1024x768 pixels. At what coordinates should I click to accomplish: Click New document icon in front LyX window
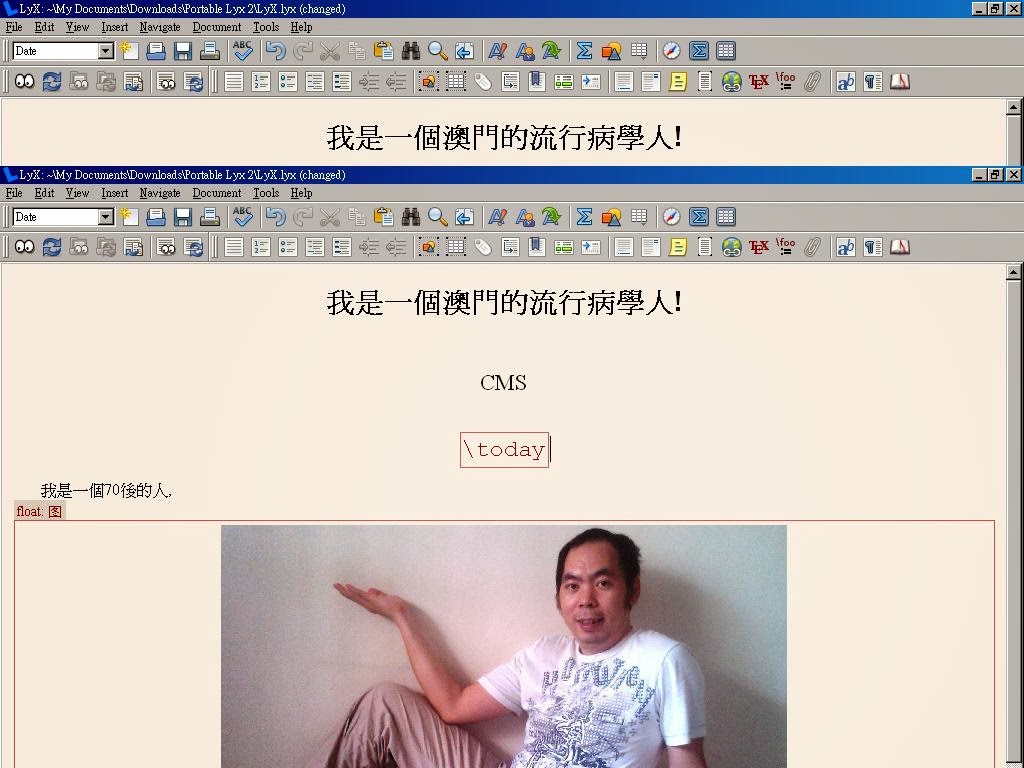pos(129,217)
